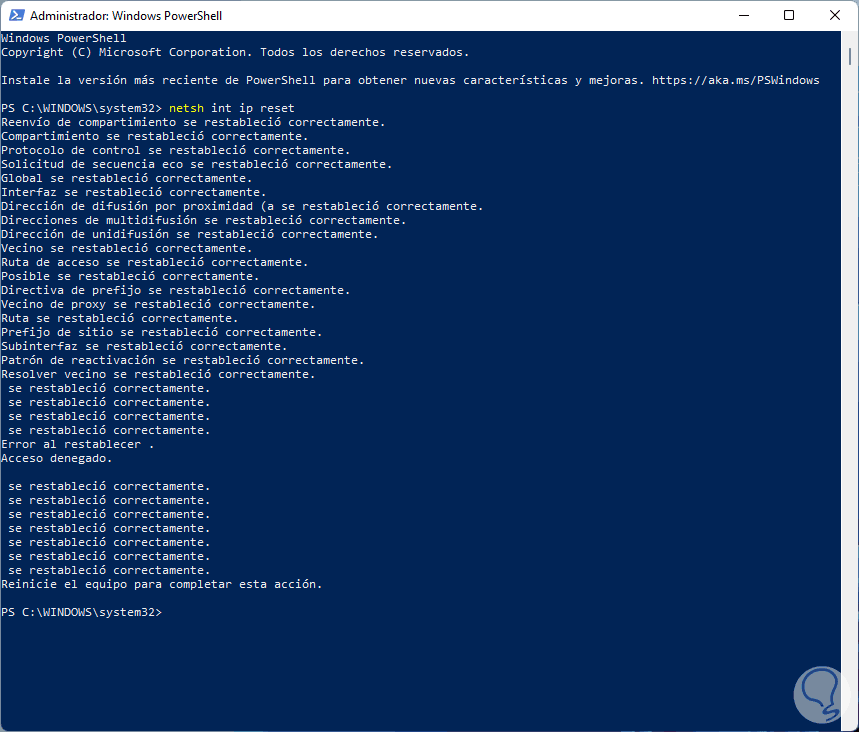This screenshot has width=859, height=732.
Task: Click 'Posible se restableció correctamente' line
Action: click(130, 276)
